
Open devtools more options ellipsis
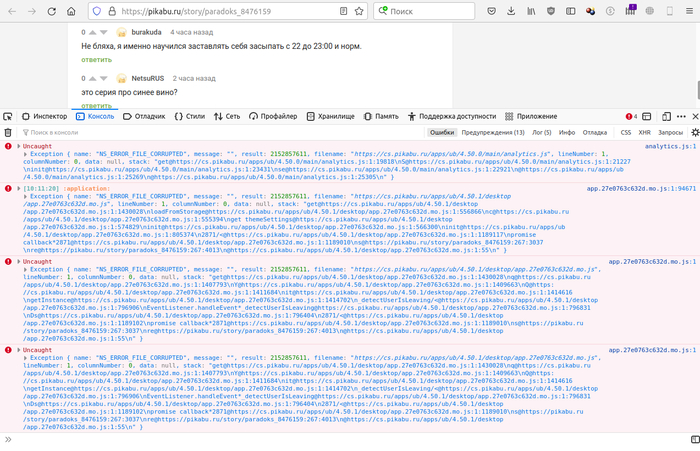[681, 116]
